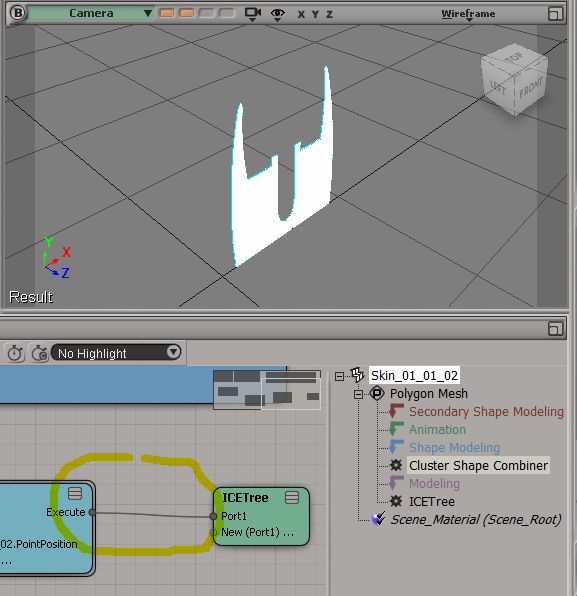
Task: Click the ICETree node title
Action: pyautogui.click(x=245, y=498)
